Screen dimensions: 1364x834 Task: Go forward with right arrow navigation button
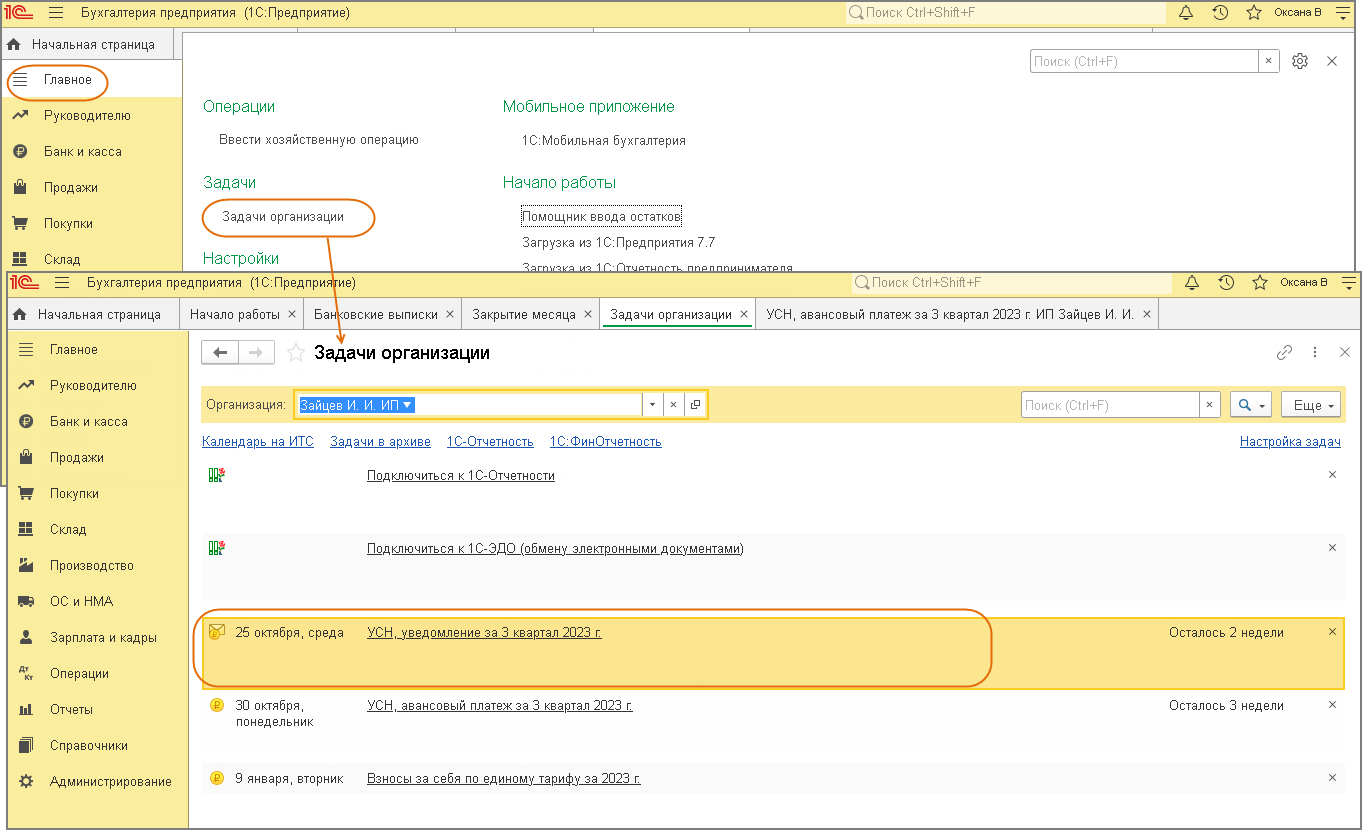pos(256,352)
